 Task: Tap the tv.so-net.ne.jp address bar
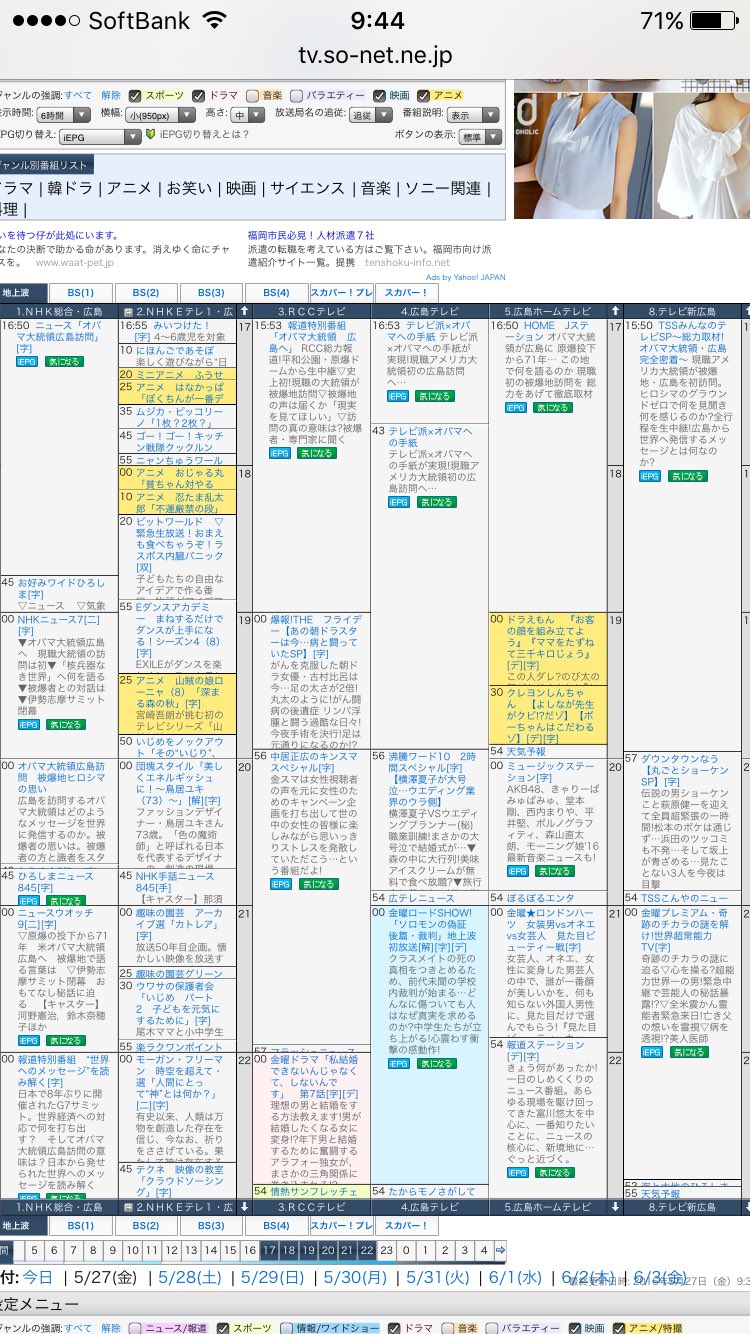point(375,58)
